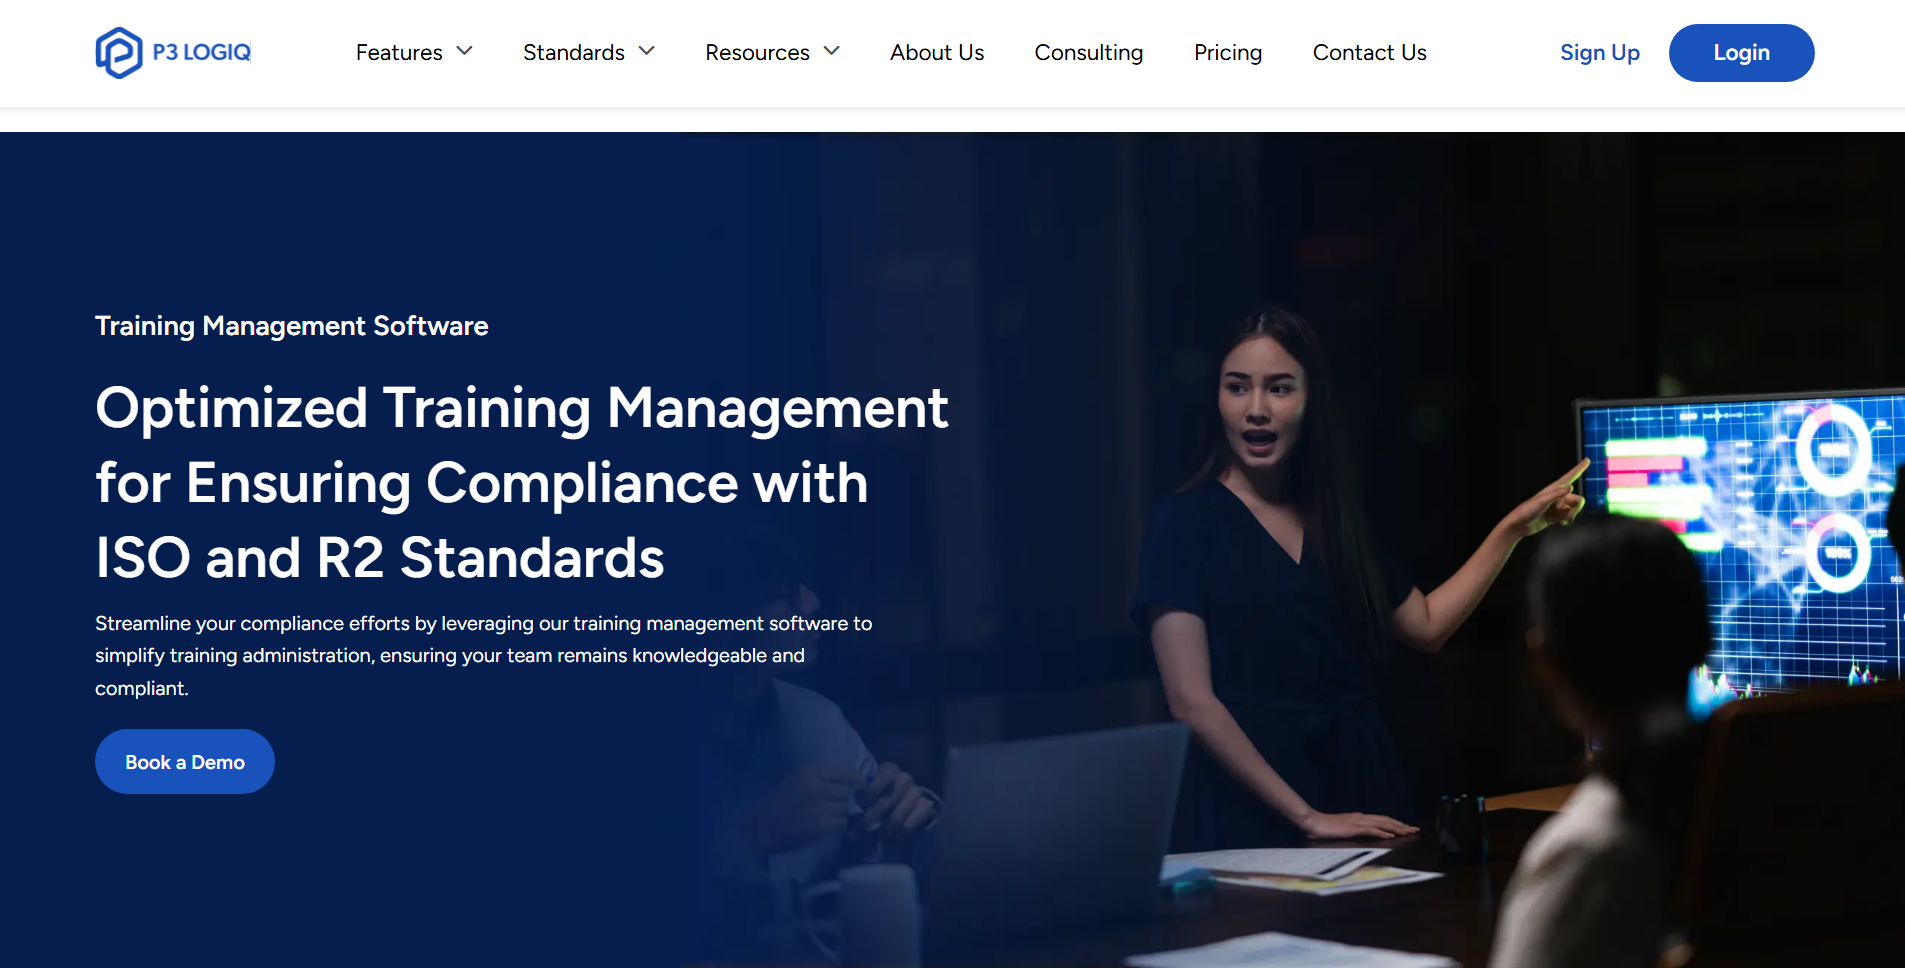Click the Sign Up link

tap(1600, 53)
